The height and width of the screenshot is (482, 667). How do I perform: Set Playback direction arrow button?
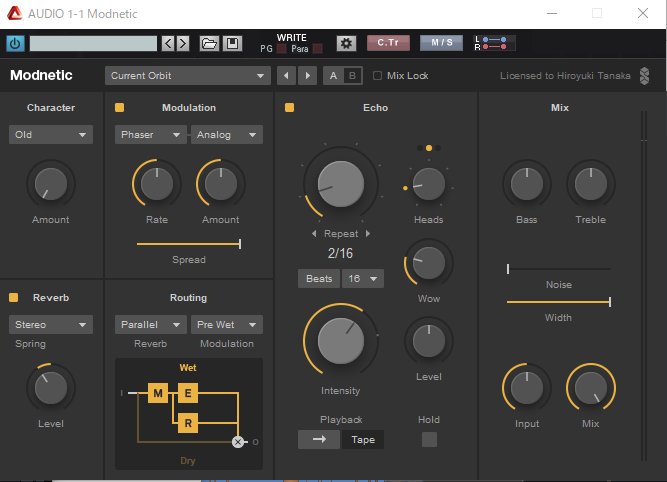(319, 439)
